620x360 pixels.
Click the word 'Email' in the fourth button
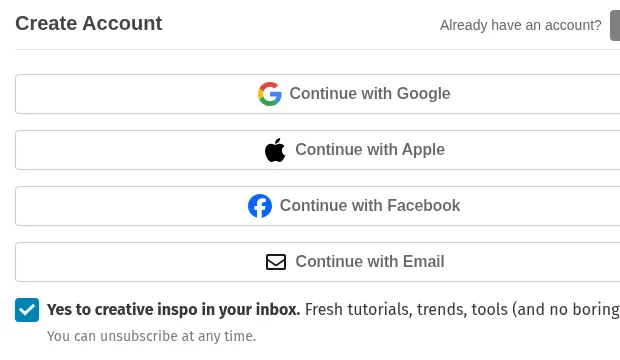click(x=423, y=261)
